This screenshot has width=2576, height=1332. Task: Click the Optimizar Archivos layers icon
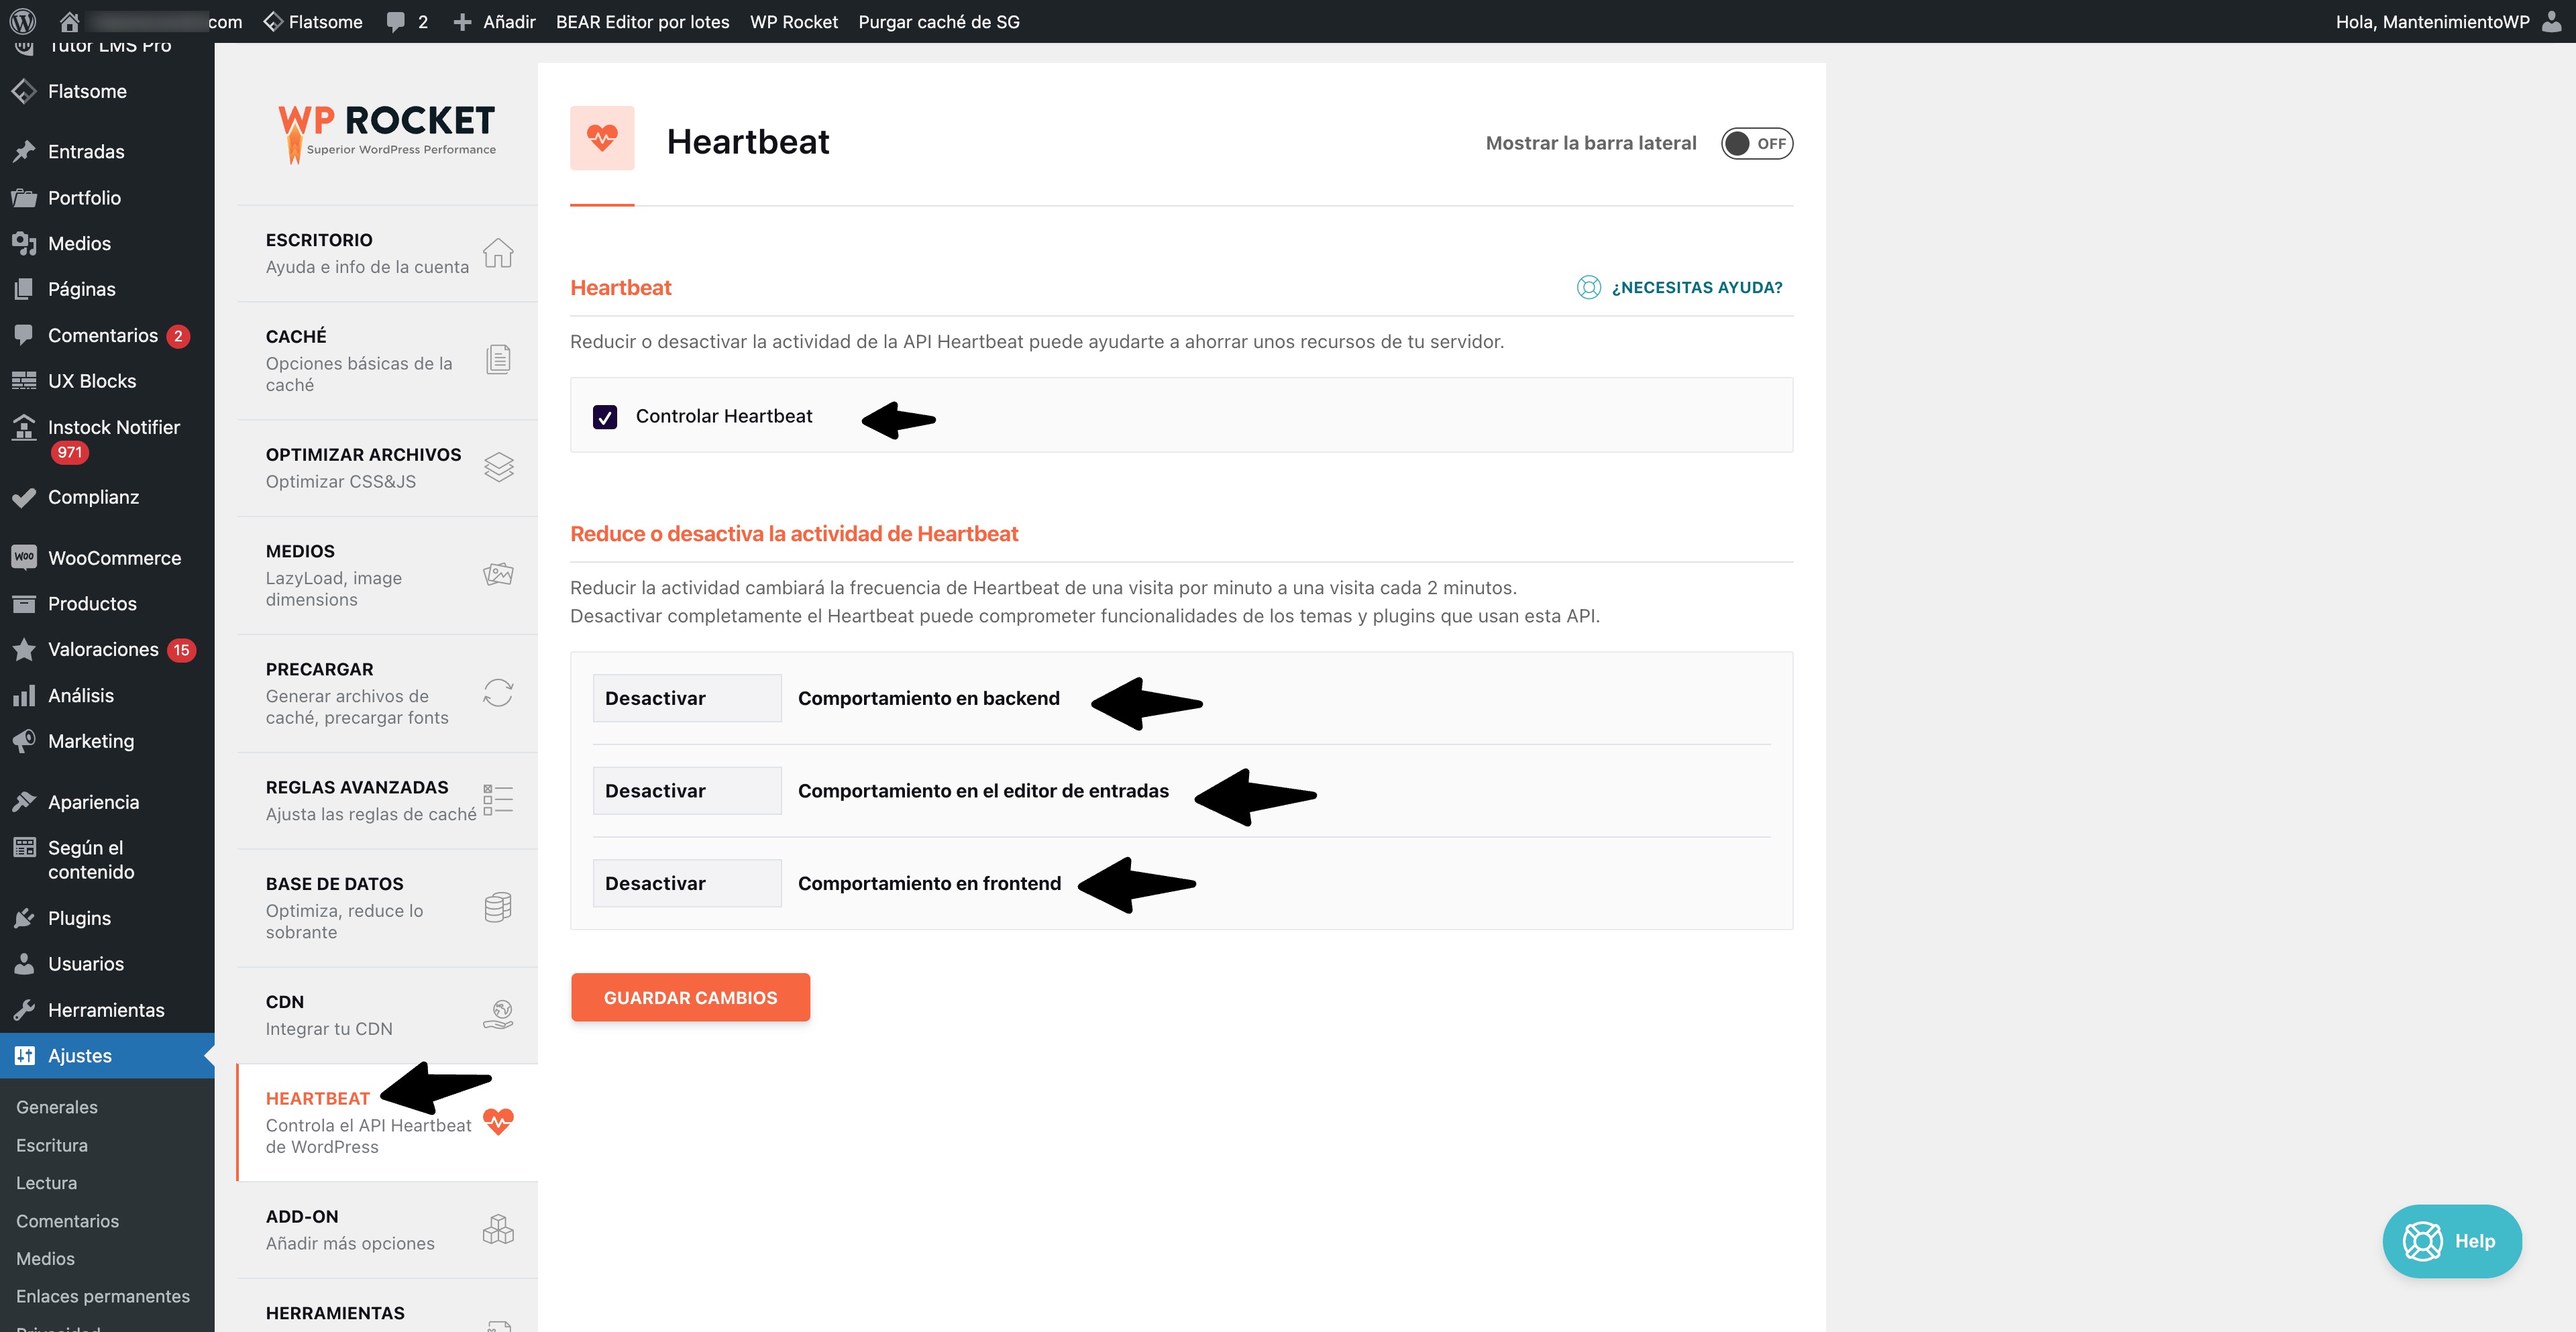[498, 467]
